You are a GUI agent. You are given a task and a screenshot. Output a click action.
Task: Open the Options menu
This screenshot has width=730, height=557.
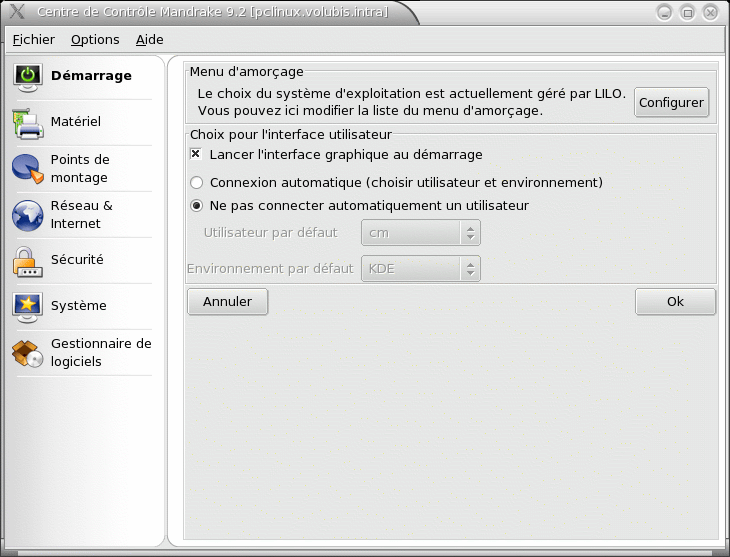click(x=95, y=40)
